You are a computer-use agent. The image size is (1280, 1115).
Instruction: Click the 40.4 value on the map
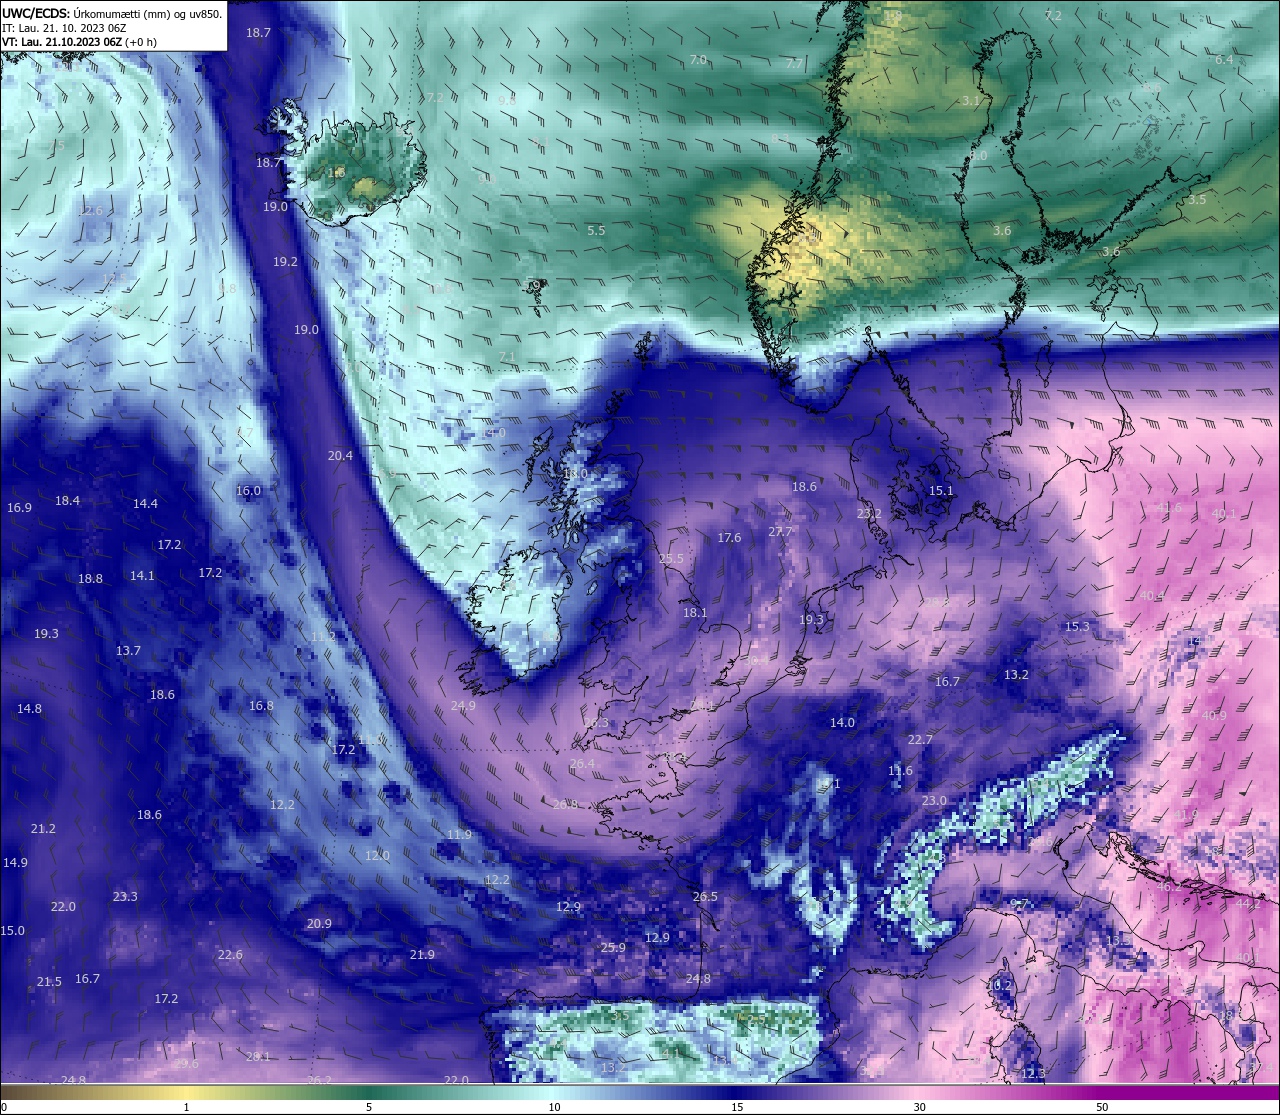[x=1152, y=596]
